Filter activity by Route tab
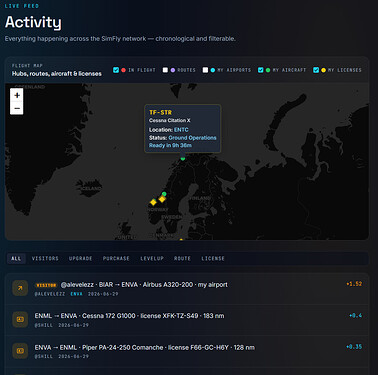Image resolution: width=378 pixels, height=375 pixels. [x=182, y=258]
